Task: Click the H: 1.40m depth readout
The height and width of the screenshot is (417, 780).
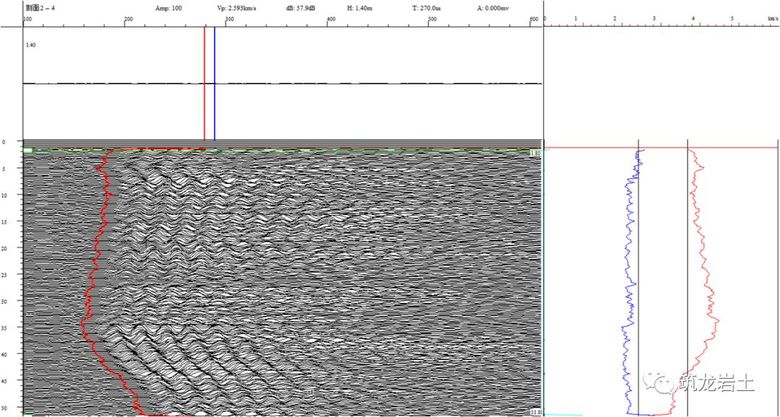Action: click(360, 7)
